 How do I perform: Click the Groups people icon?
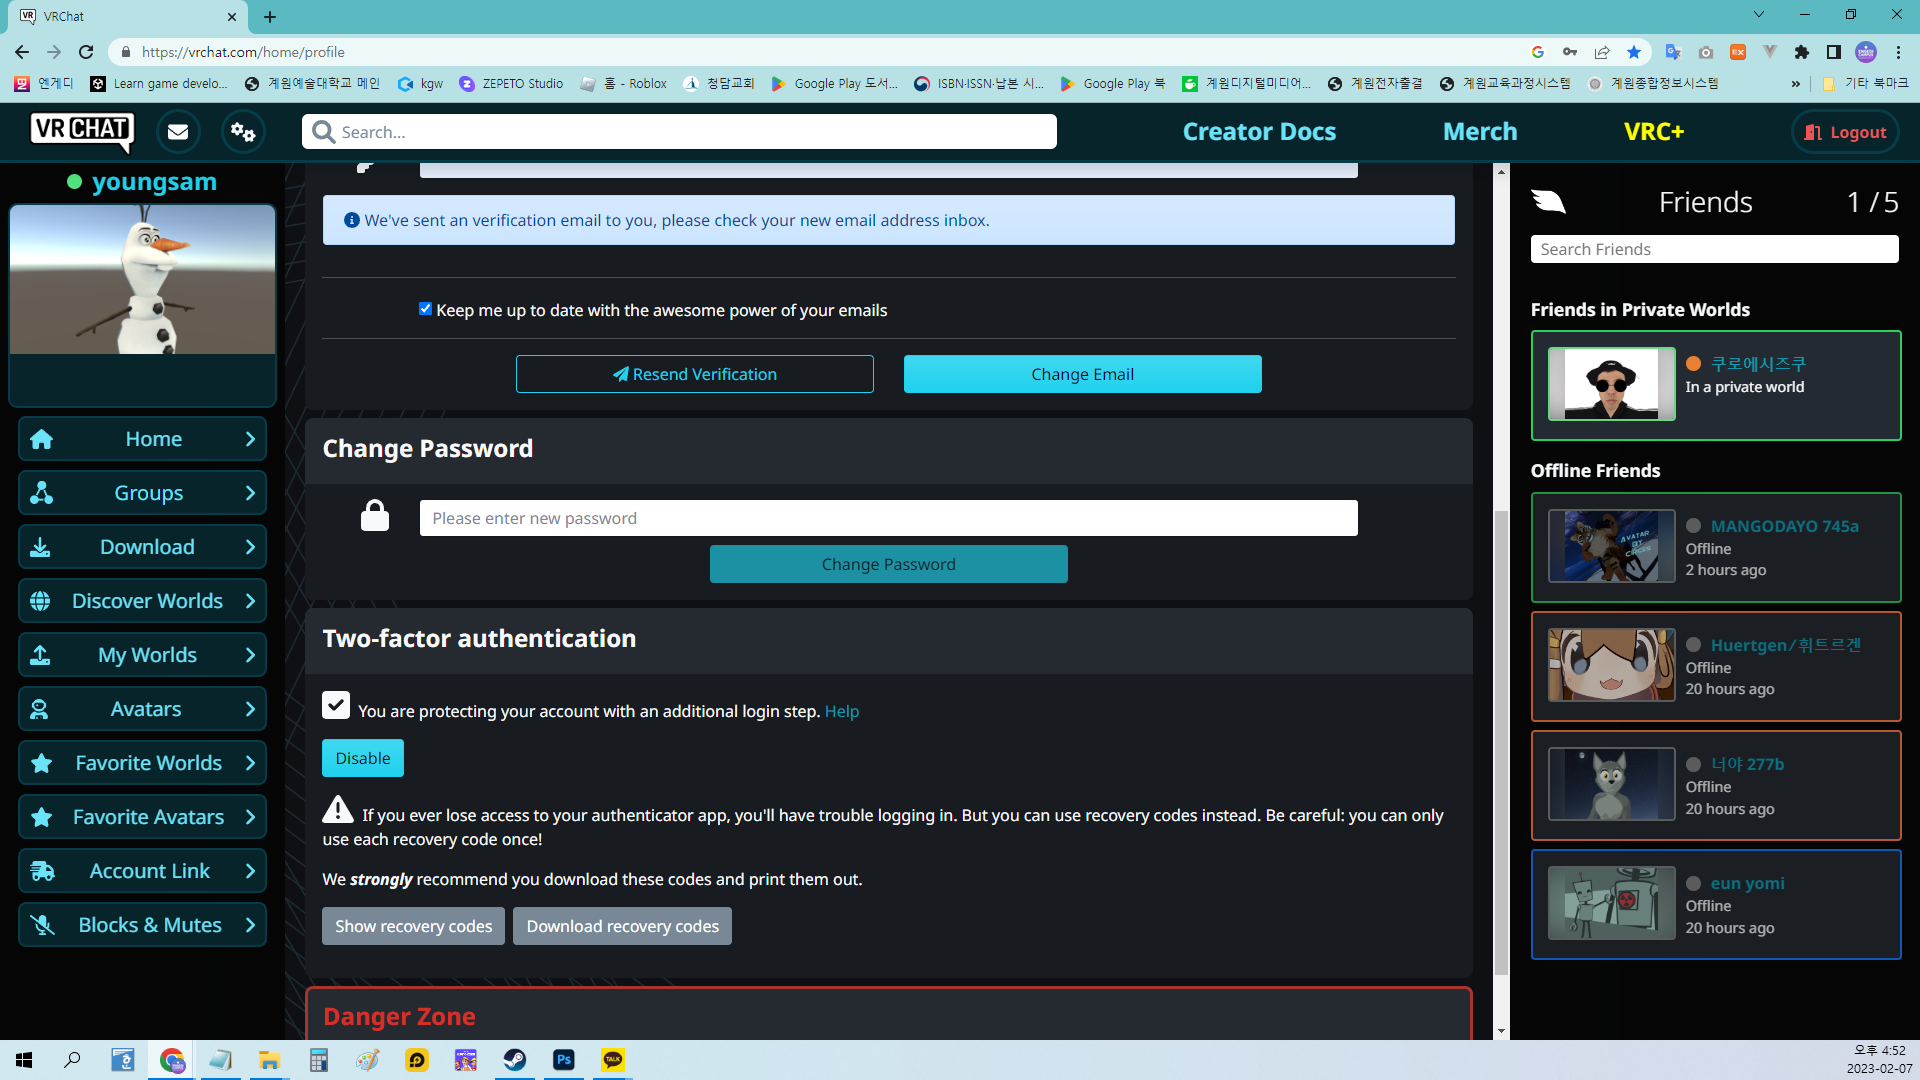[41, 493]
